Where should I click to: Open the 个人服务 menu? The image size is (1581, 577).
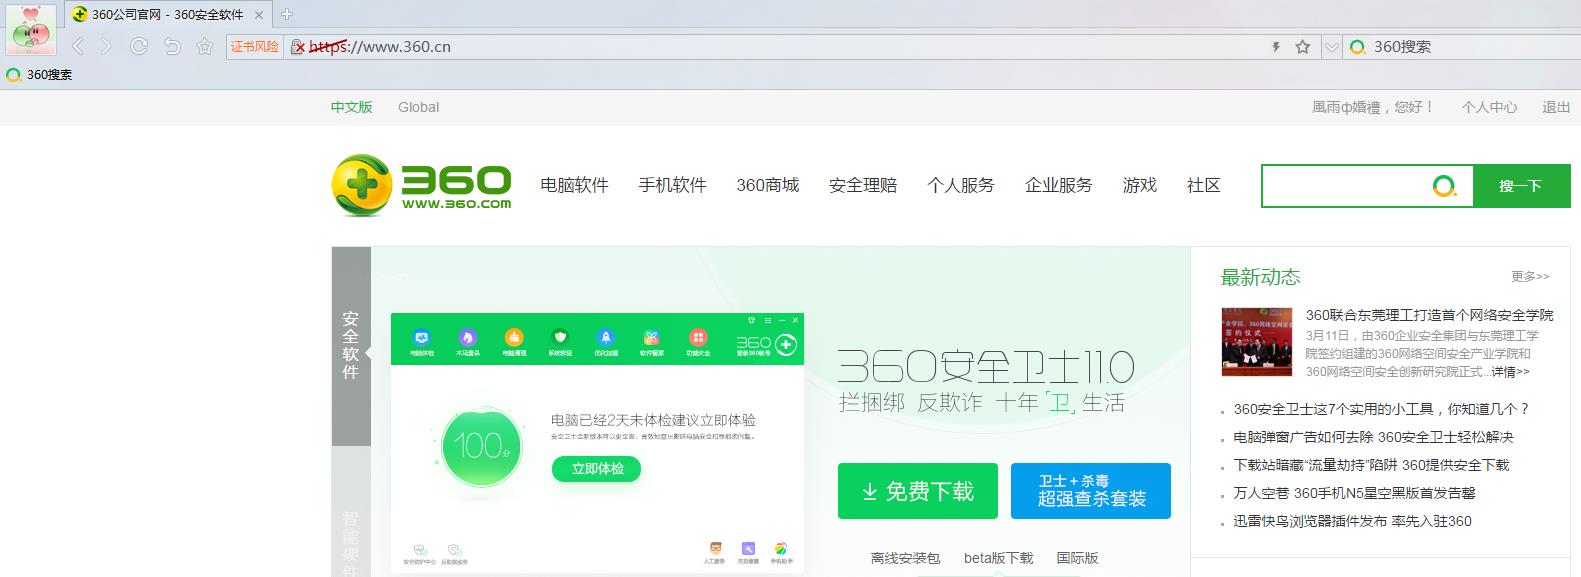coord(960,185)
